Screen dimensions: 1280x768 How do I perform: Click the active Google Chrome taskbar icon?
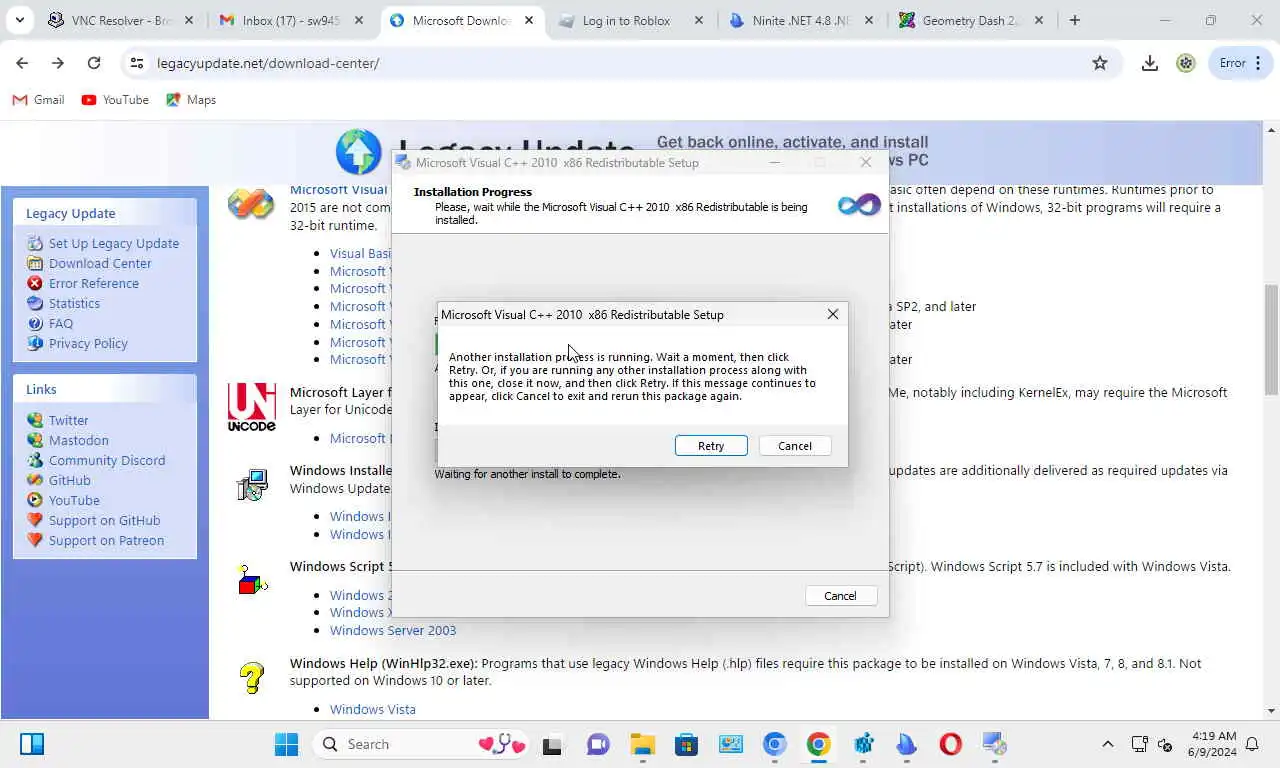click(x=818, y=744)
